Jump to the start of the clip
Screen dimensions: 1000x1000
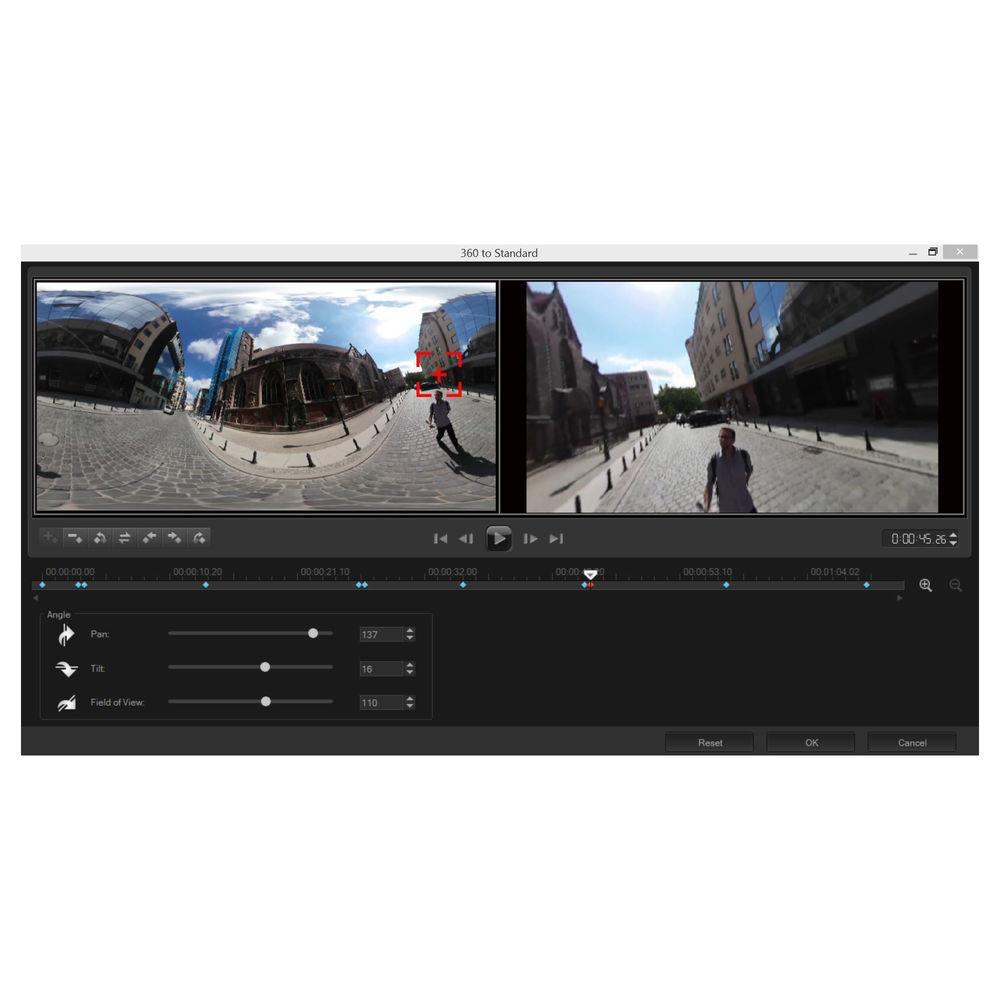point(440,539)
